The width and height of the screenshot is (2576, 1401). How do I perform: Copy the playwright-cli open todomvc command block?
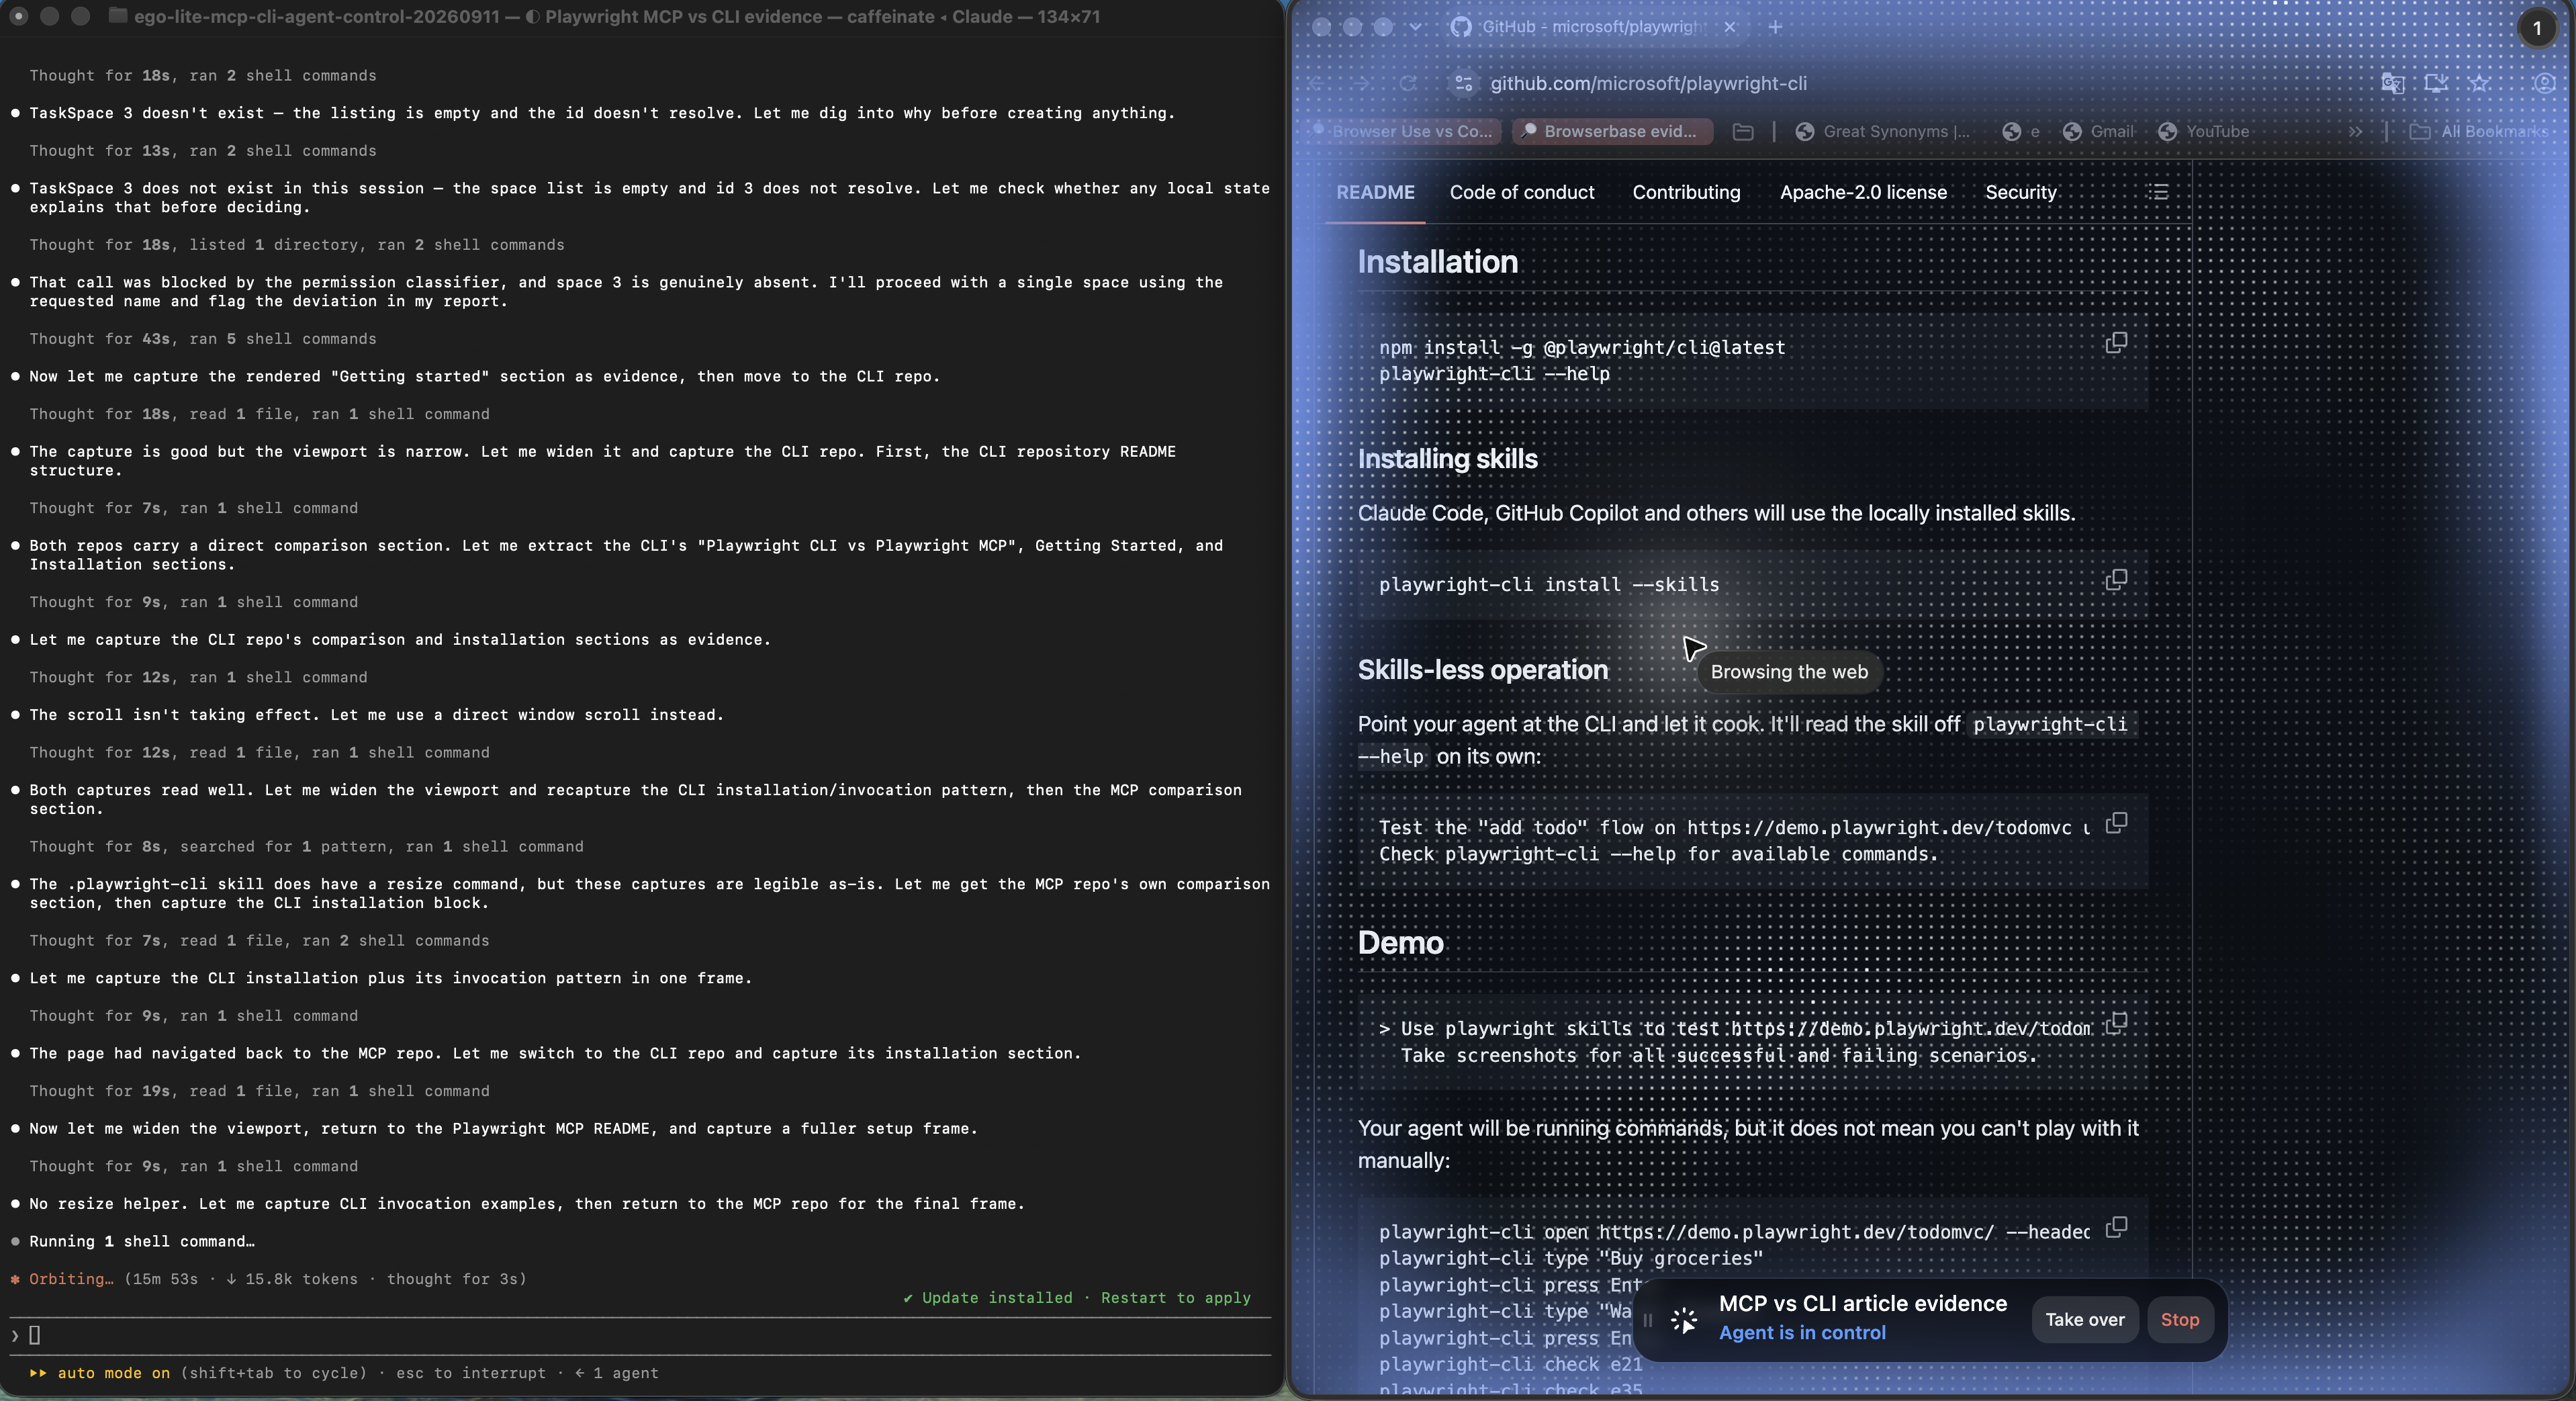(2116, 1227)
